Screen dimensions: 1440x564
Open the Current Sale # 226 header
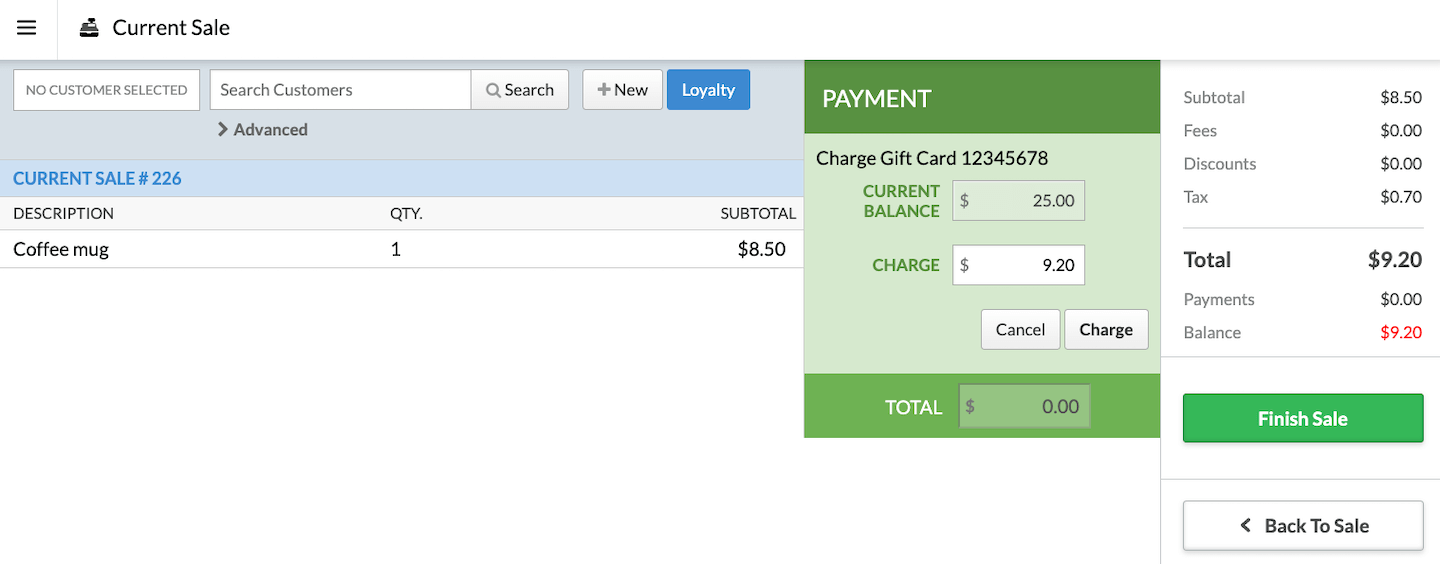click(x=97, y=179)
